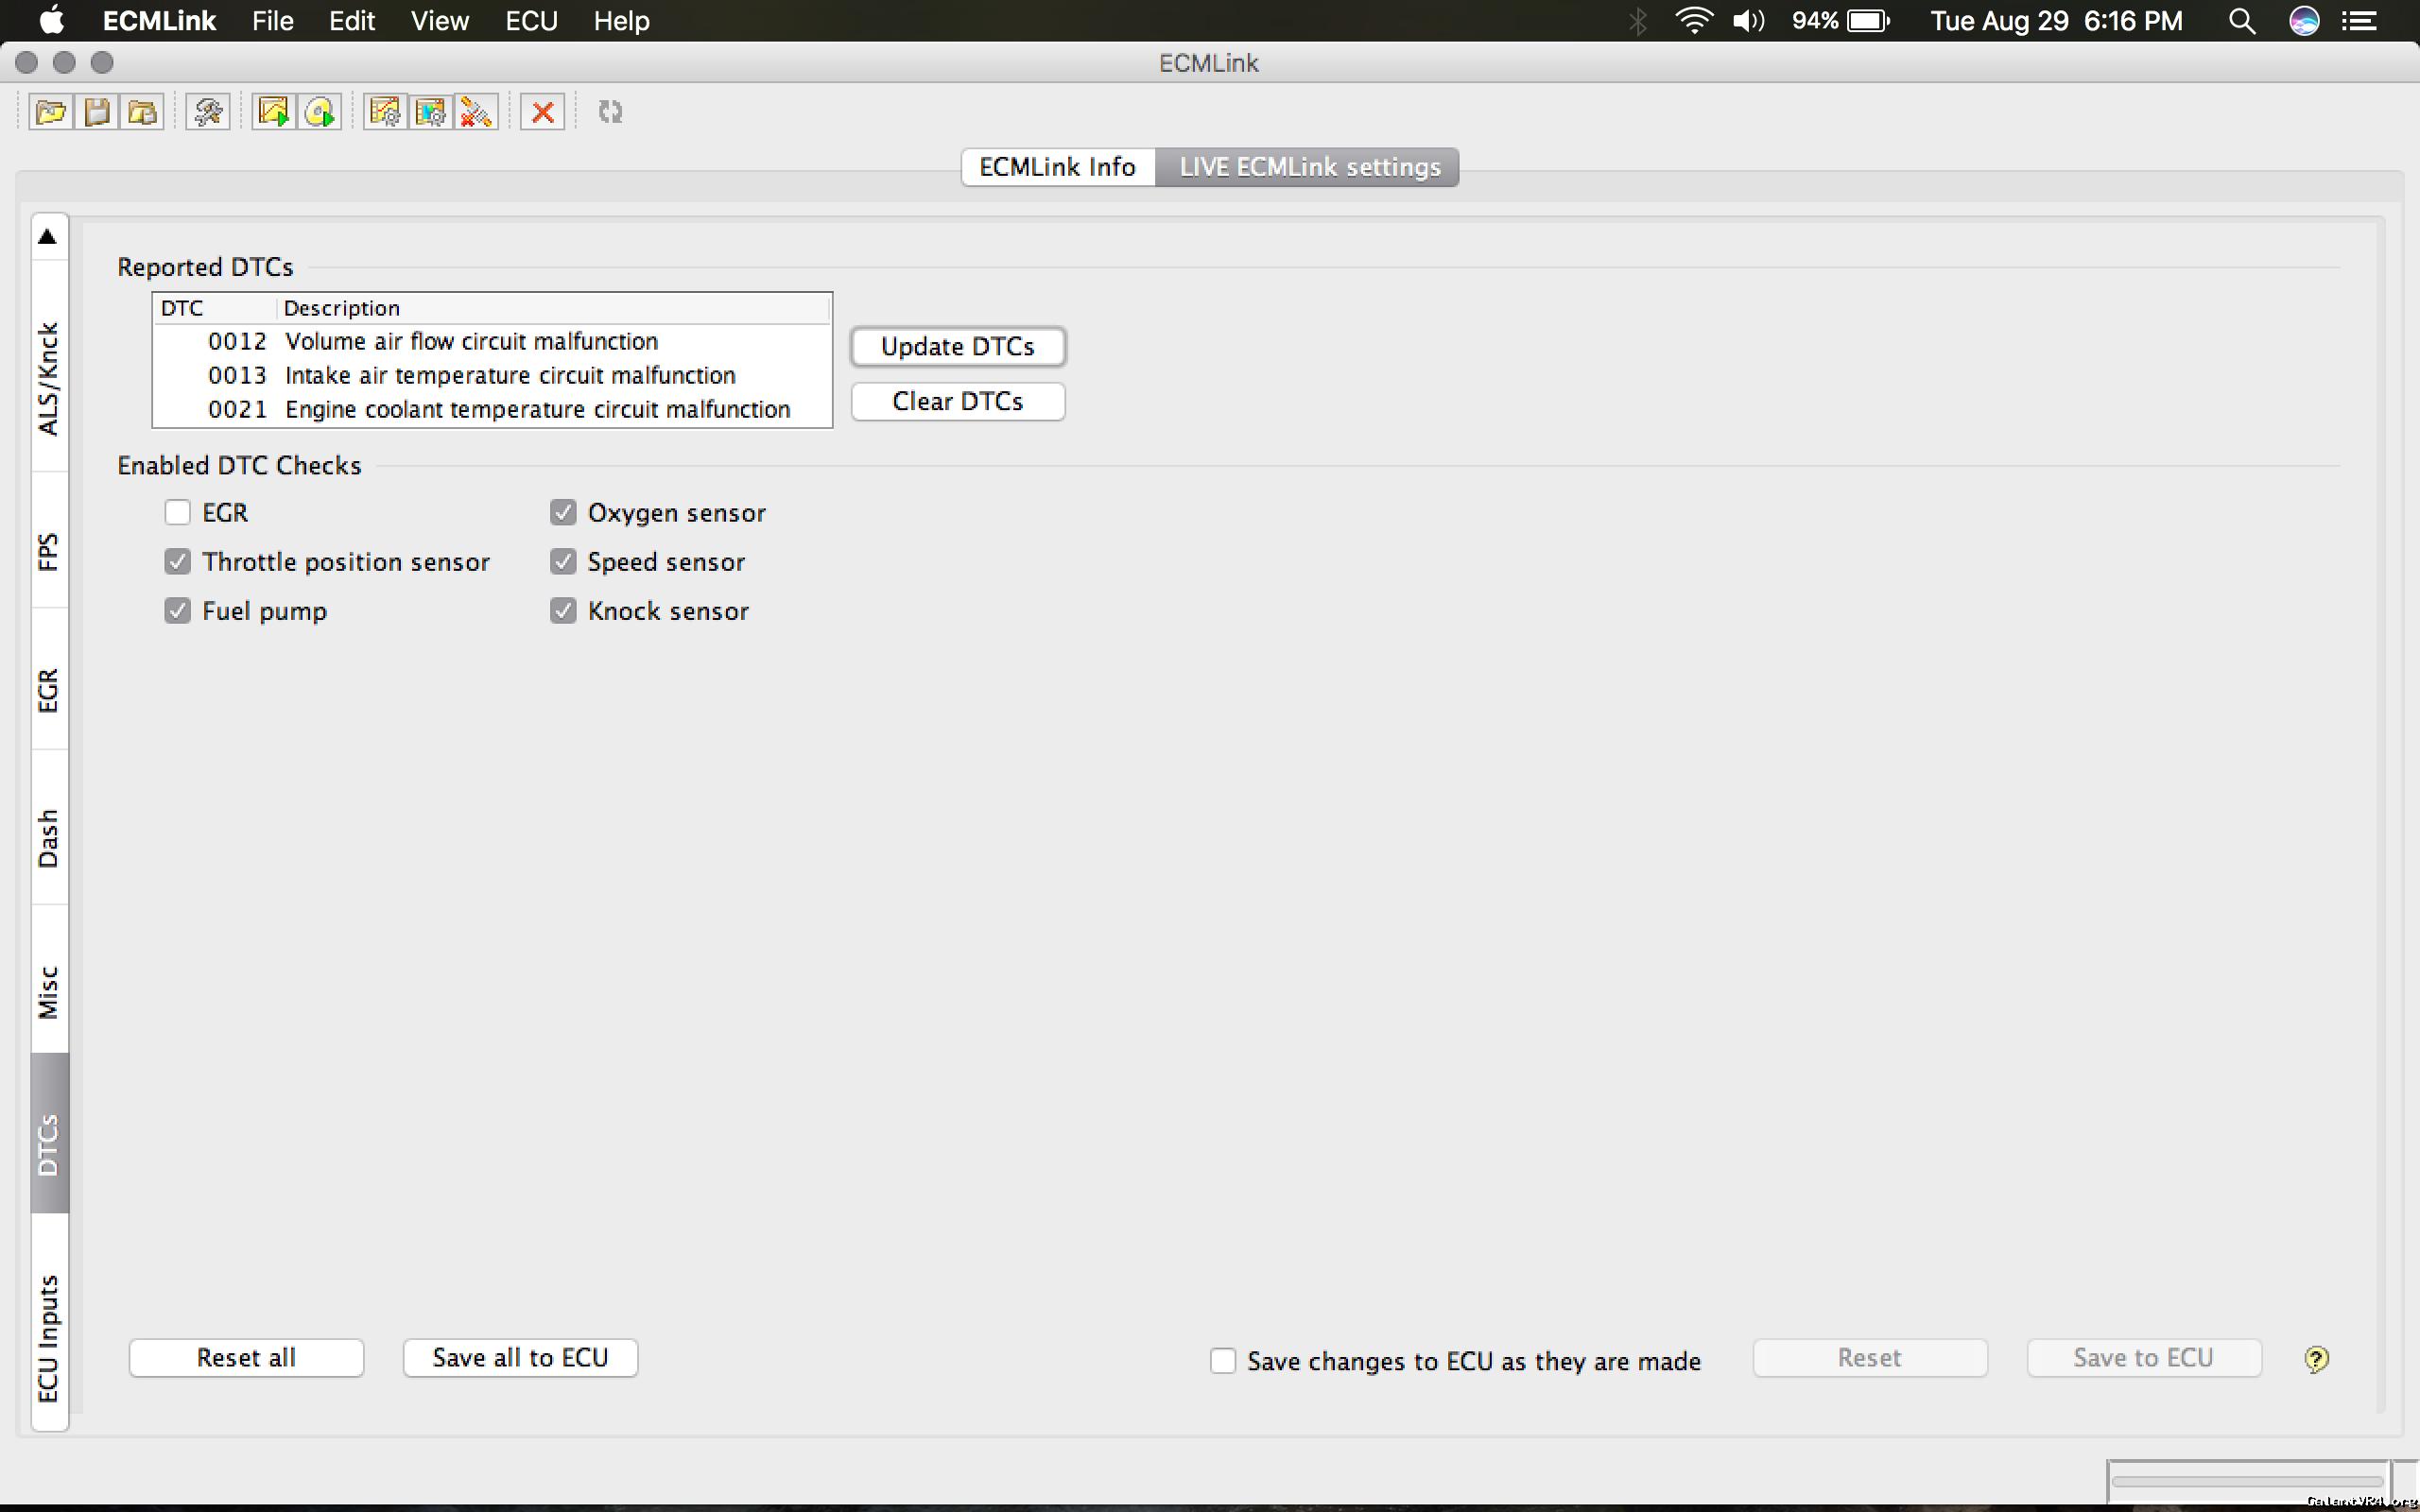This screenshot has height=1512, width=2420.
Task: Toggle the Knock sensor checkbox
Action: [x=563, y=611]
